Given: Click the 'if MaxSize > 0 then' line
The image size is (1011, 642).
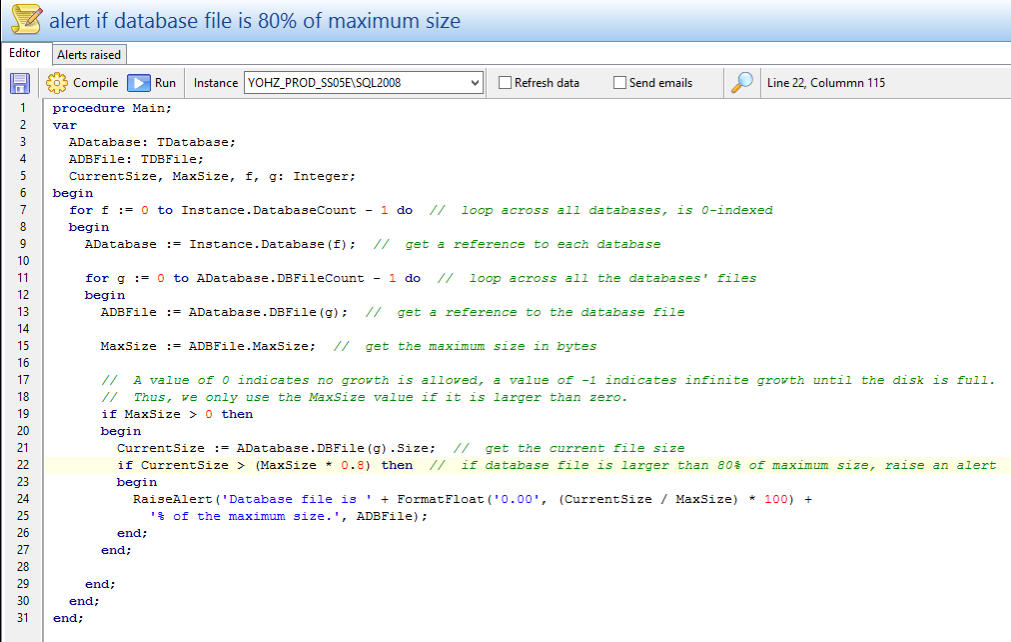Looking at the screenshot, I should click(x=177, y=414).
